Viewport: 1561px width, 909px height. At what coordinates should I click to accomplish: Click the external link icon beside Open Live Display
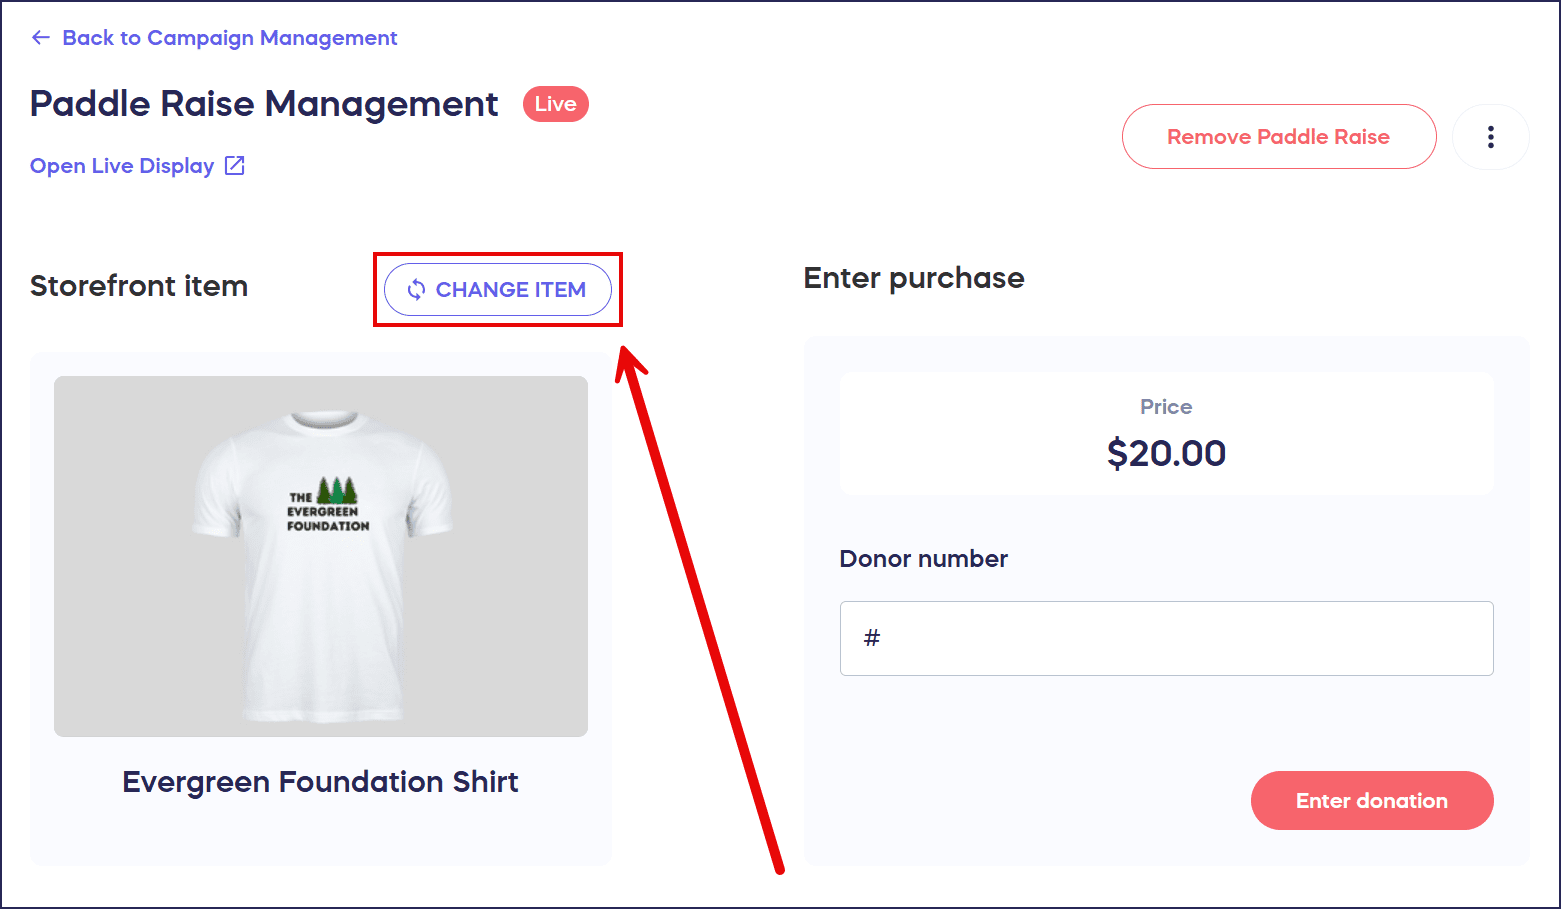(235, 166)
